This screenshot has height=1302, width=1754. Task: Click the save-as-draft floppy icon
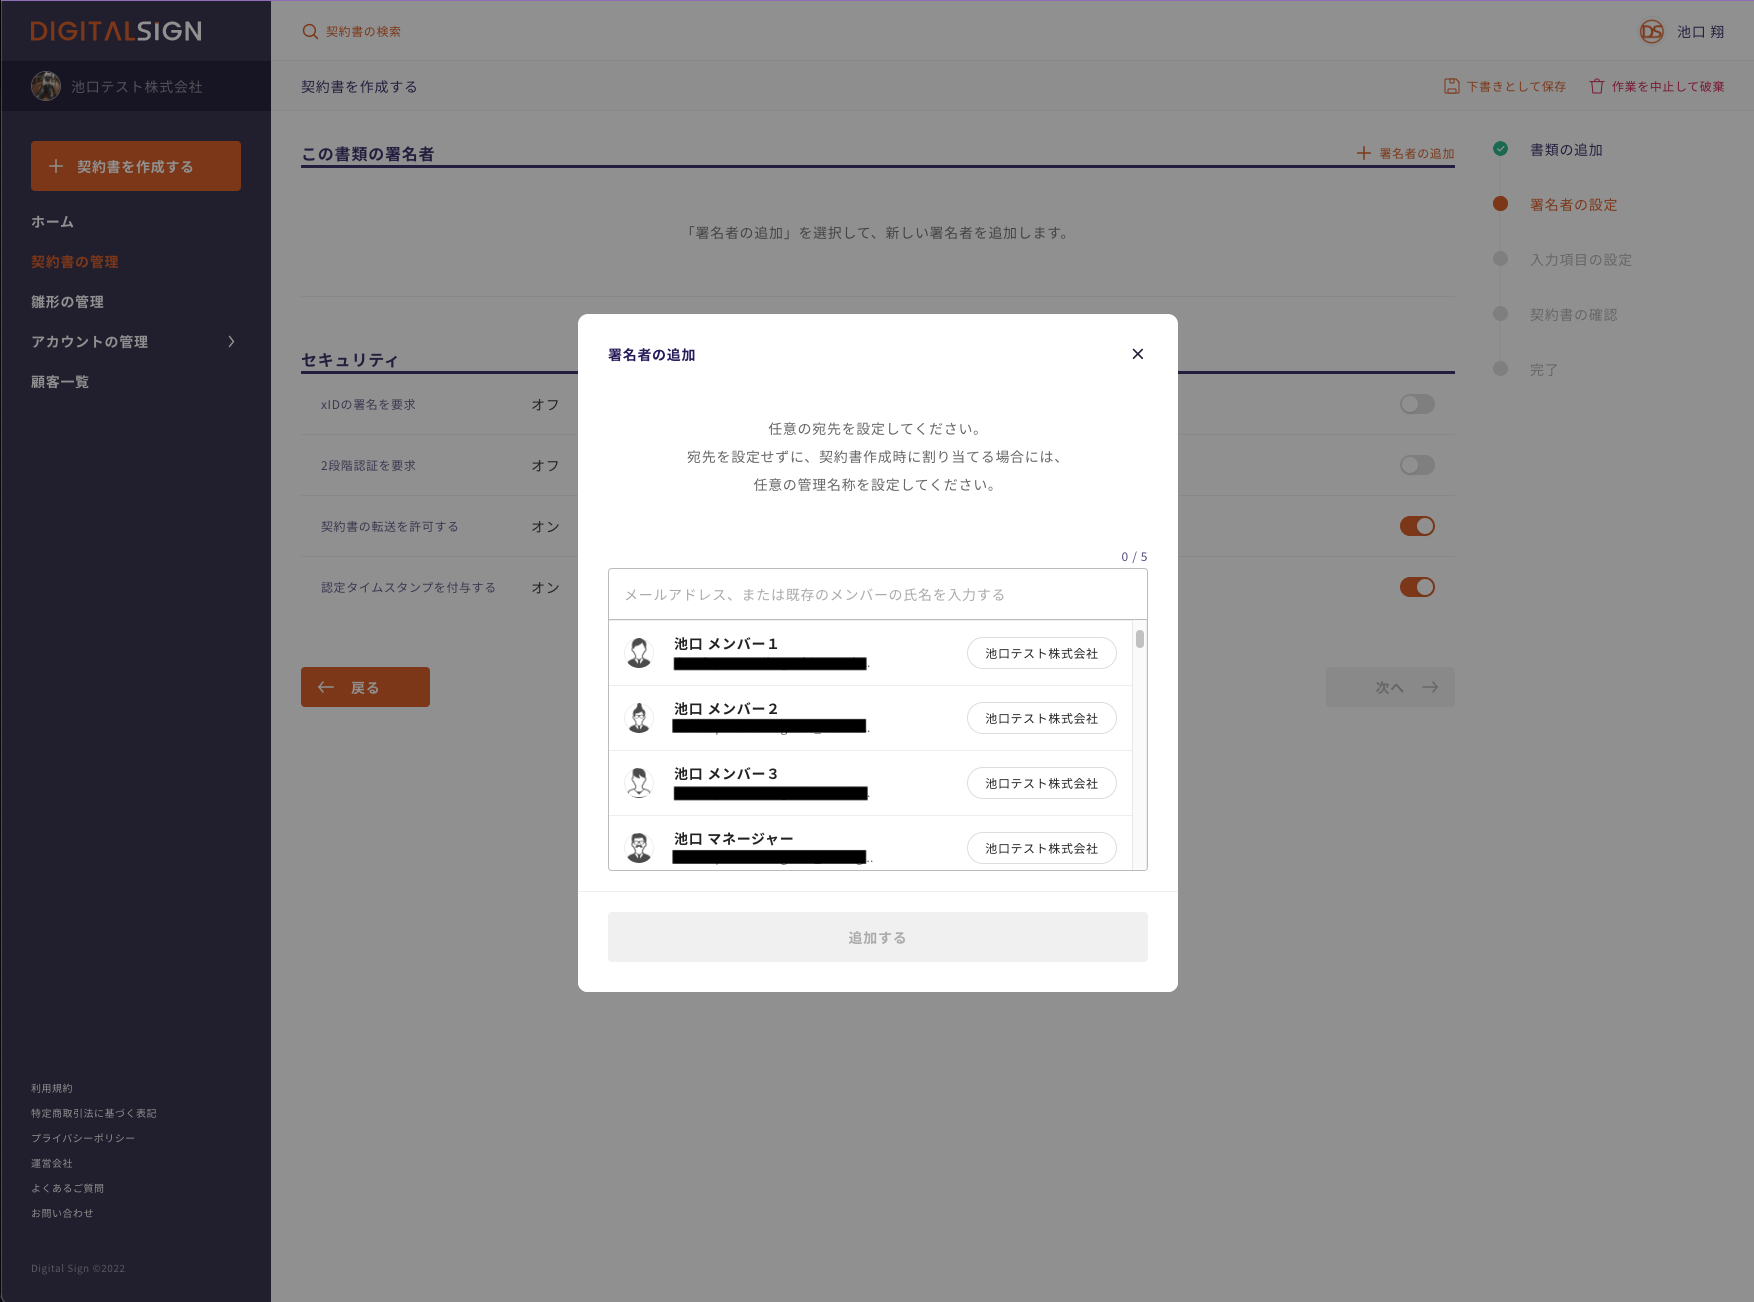click(1452, 86)
